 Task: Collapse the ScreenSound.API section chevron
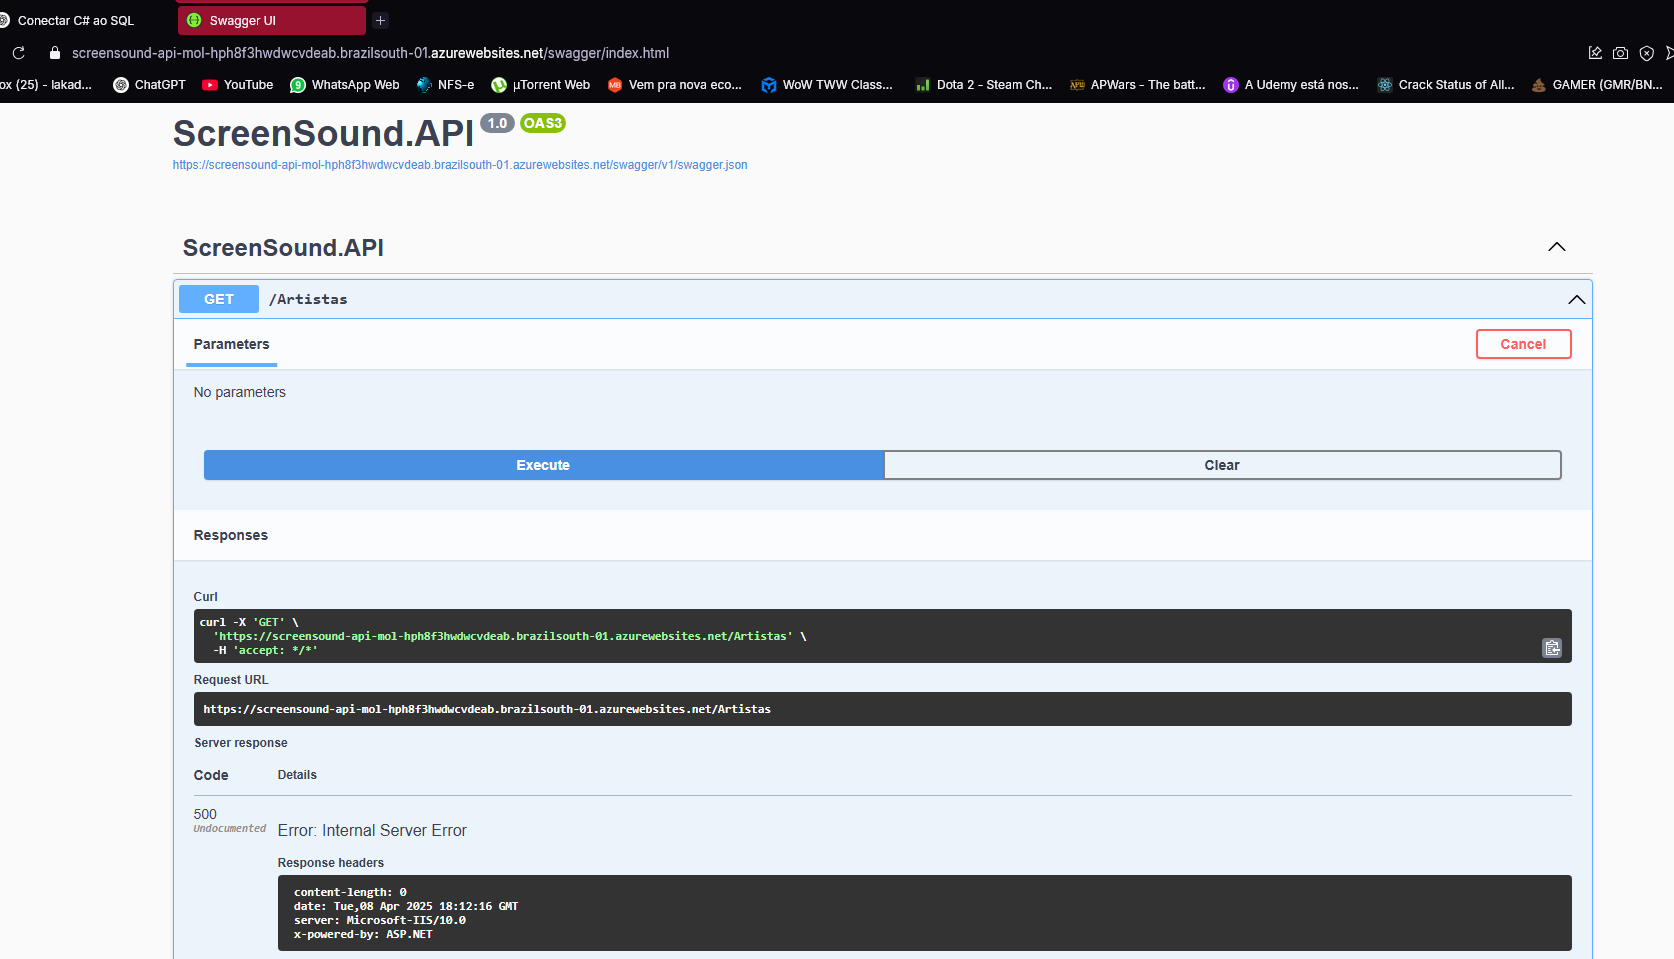(x=1557, y=247)
